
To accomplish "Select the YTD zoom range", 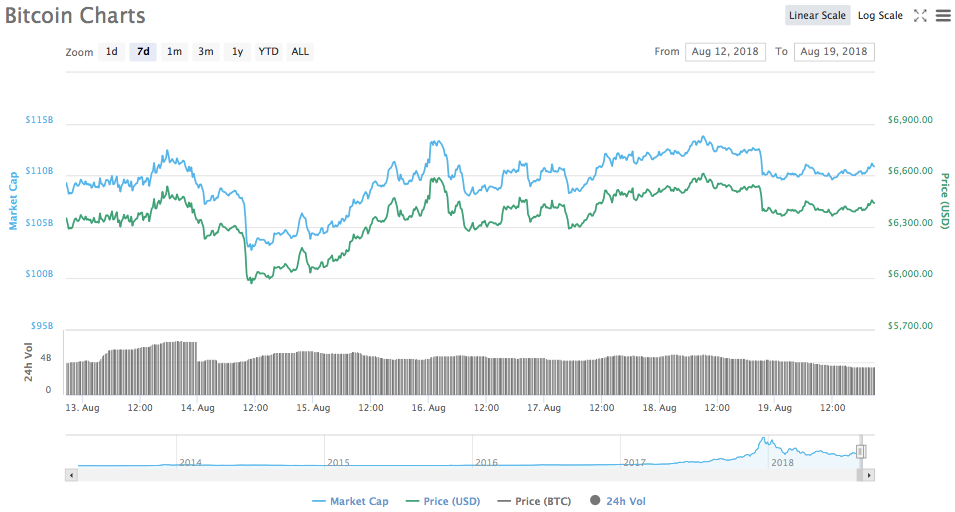I will (269, 52).
